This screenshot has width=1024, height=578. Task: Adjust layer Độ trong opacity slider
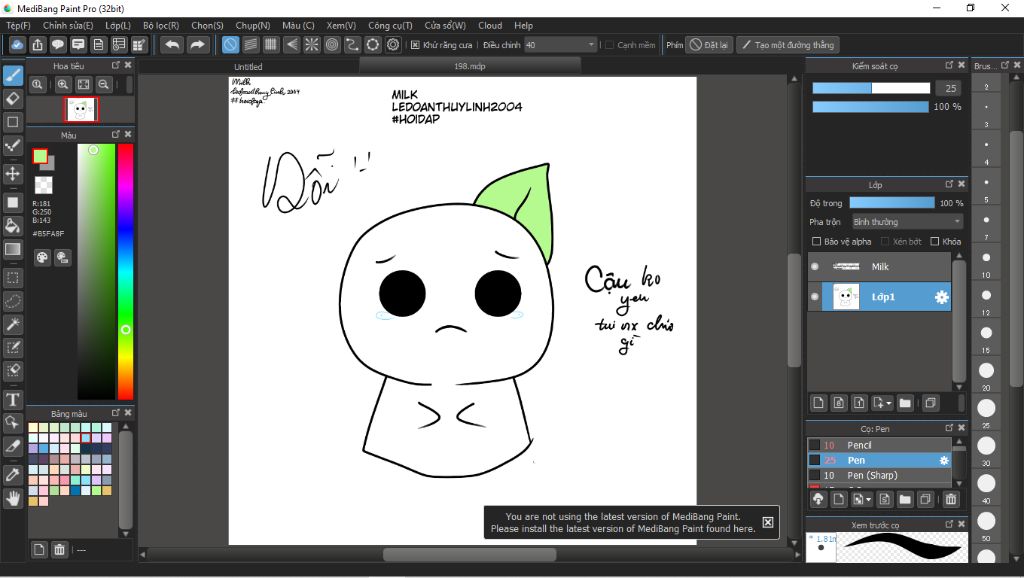(x=892, y=203)
